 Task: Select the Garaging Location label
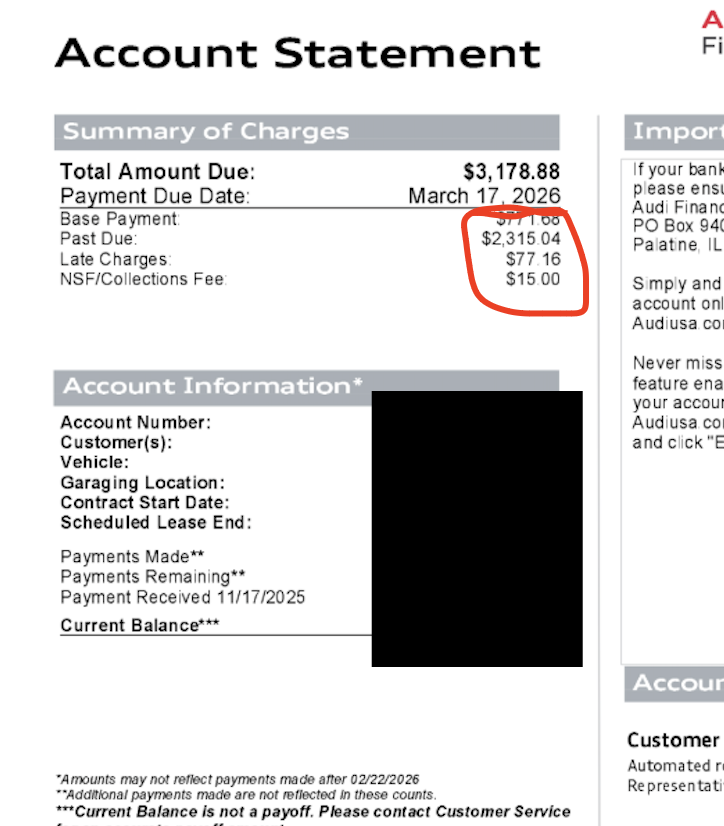pyautogui.click(x=142, y=483)
